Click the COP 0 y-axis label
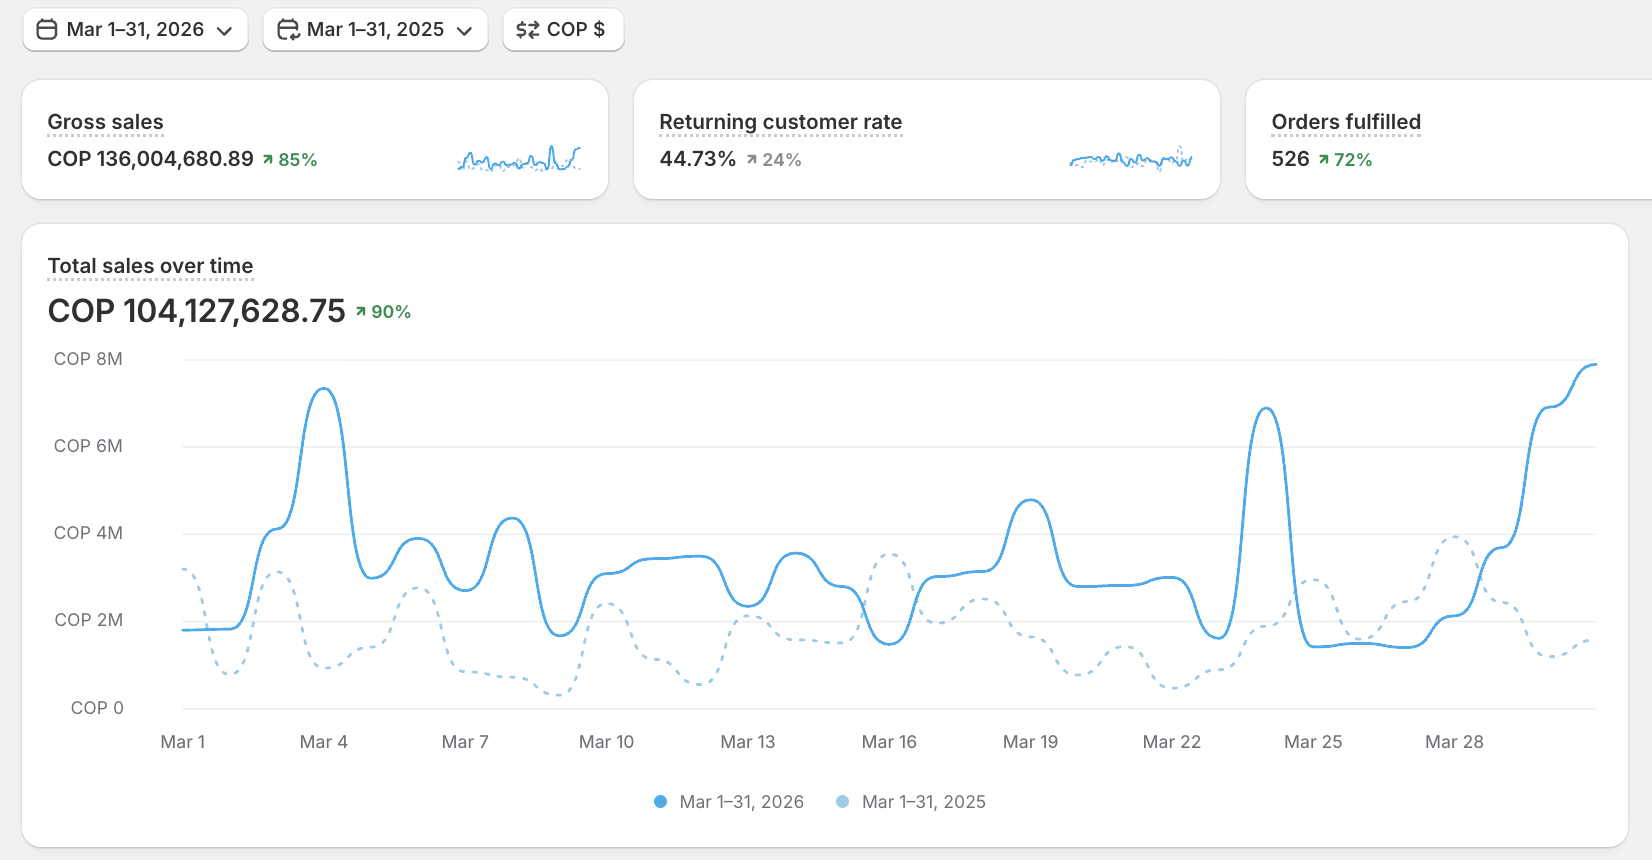The image size is (1652, 860). pos(97,708)
